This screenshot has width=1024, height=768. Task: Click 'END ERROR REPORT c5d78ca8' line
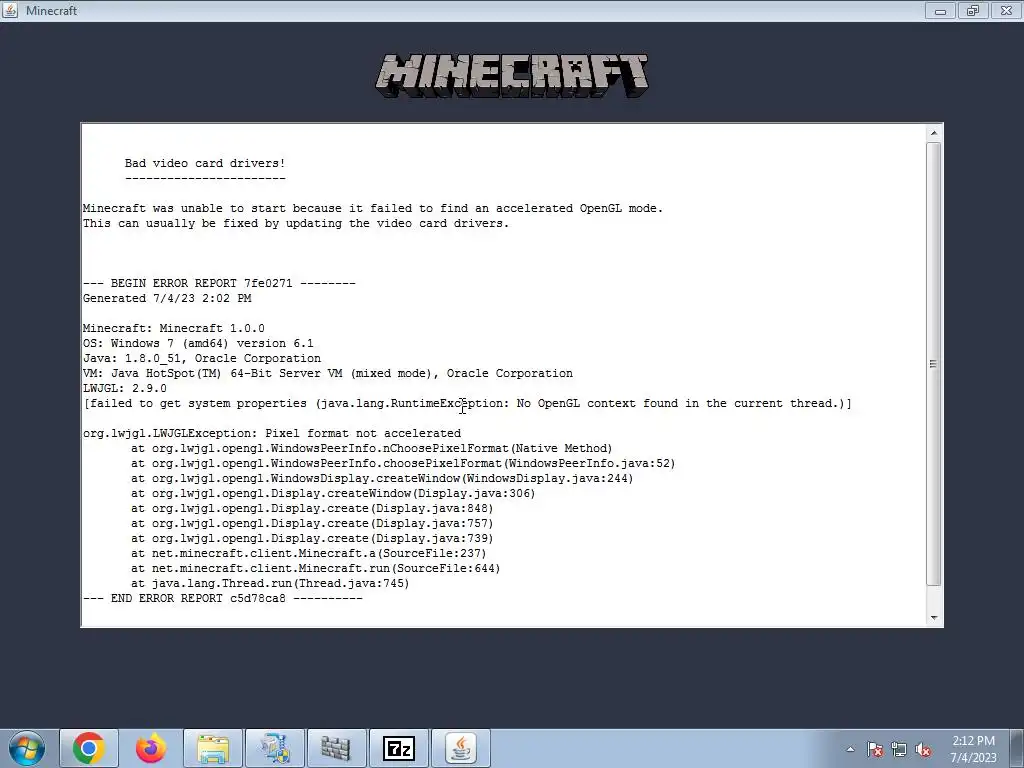click(223, 599)
